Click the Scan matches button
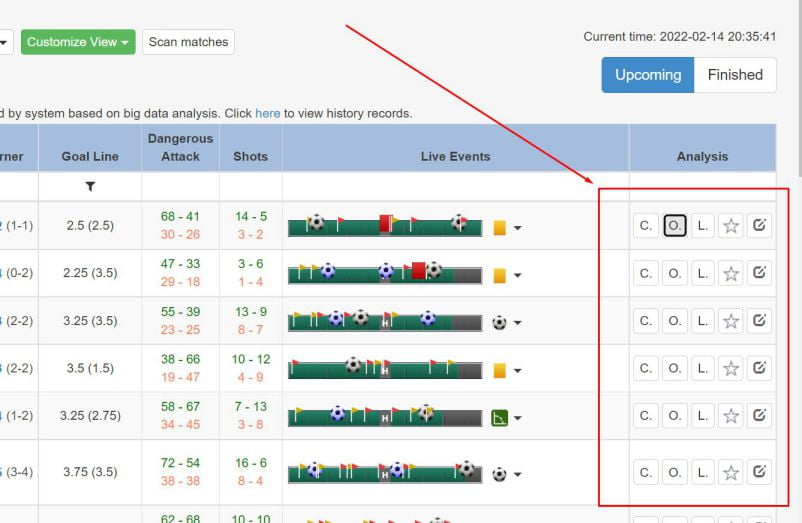This screenshot has height=523, width=802. 188,42
